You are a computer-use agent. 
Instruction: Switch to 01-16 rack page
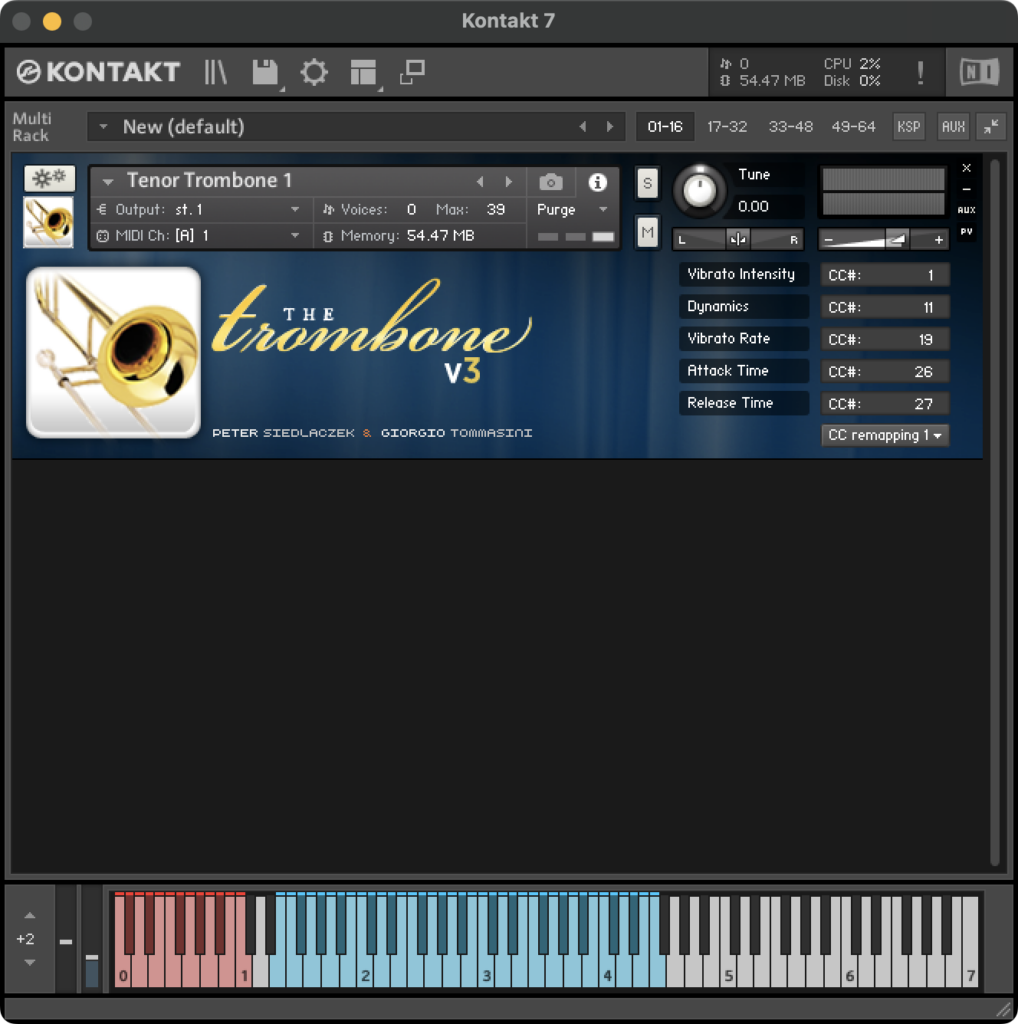[665, 126]
